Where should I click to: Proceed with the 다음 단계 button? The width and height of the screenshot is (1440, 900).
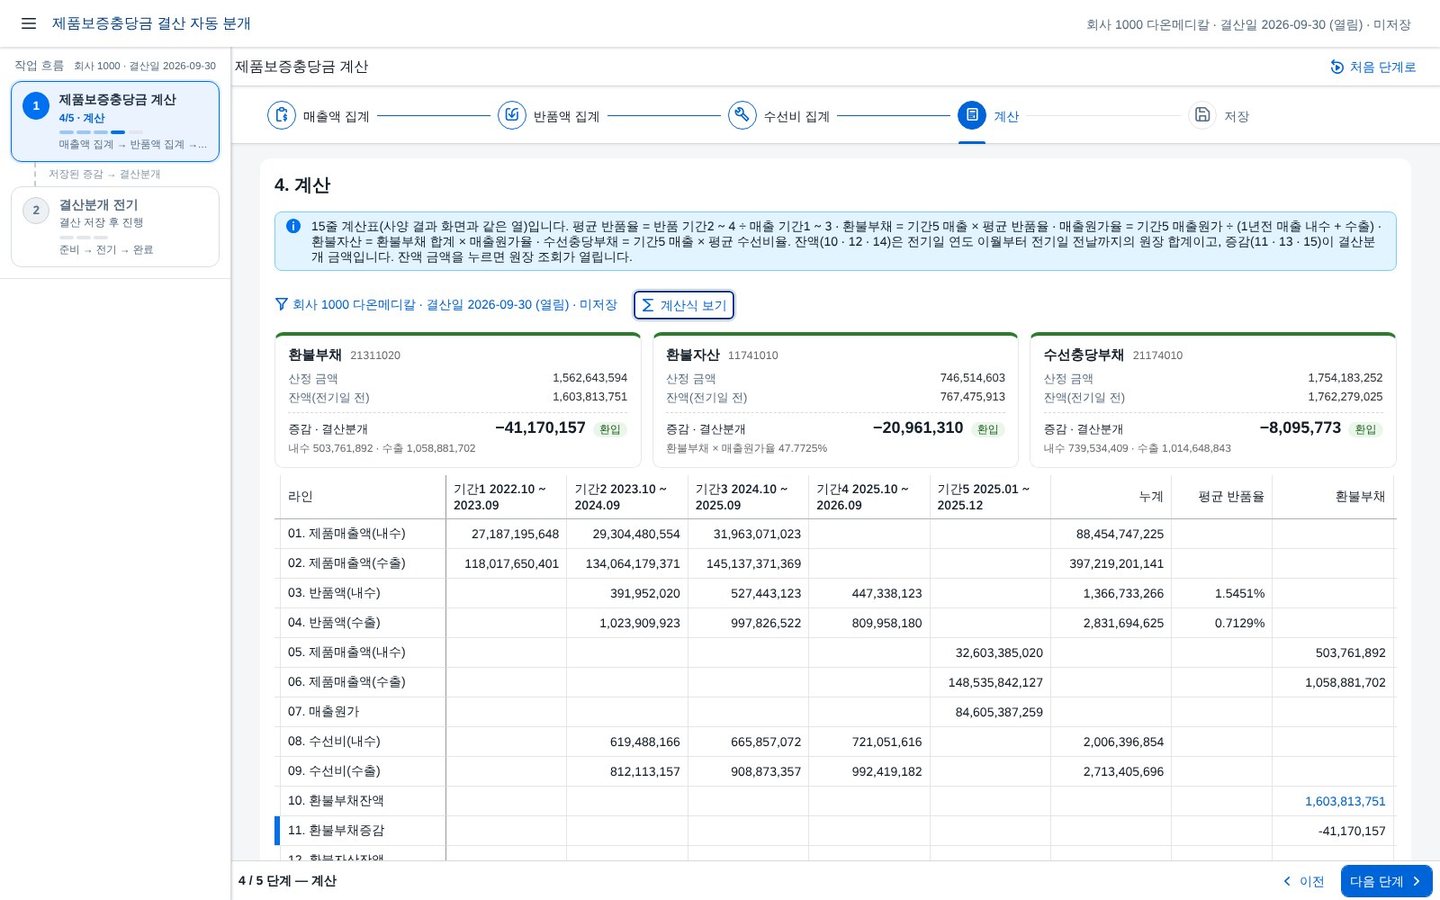pyautogui.click(x=1386, y=881)
